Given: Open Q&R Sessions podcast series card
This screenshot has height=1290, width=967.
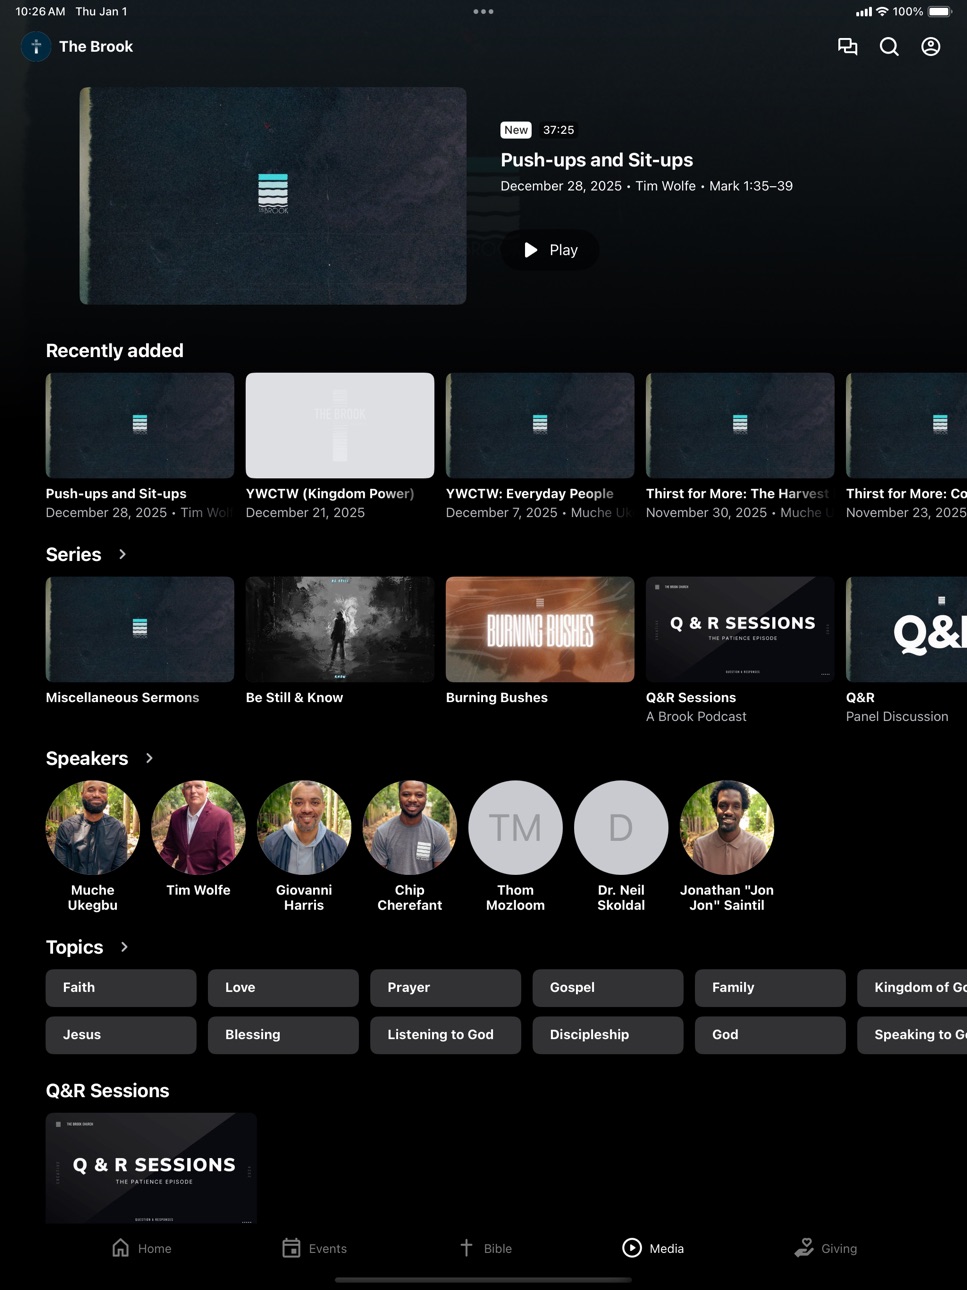Looking at the screenshot, I should pyautogui.click(x=740, y=650).
